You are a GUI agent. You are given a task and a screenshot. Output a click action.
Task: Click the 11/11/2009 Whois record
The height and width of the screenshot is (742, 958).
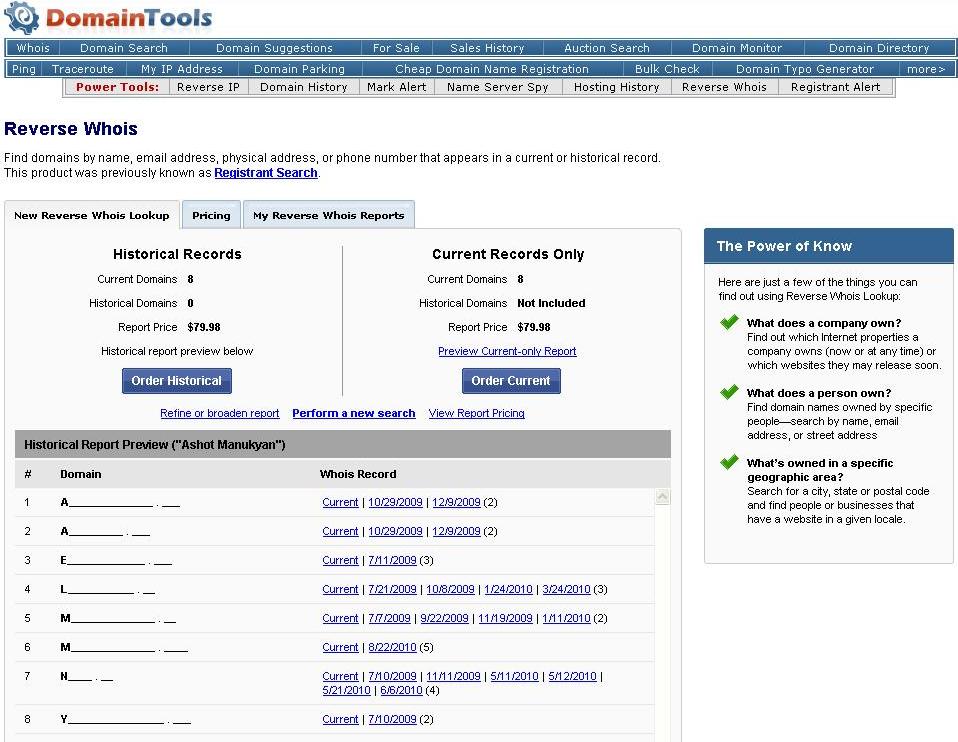(x=453, y=677)
